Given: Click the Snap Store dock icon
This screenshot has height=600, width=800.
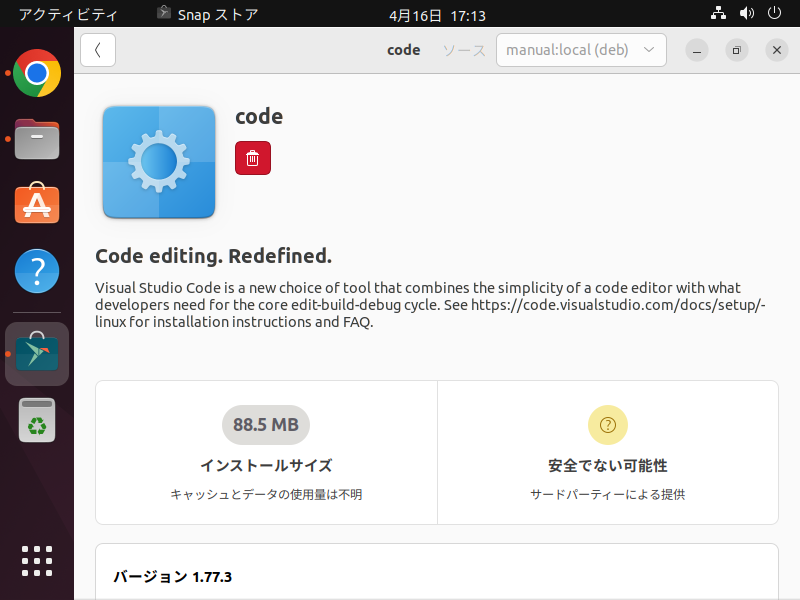Looking at the screenshot, I should [37, 354].
